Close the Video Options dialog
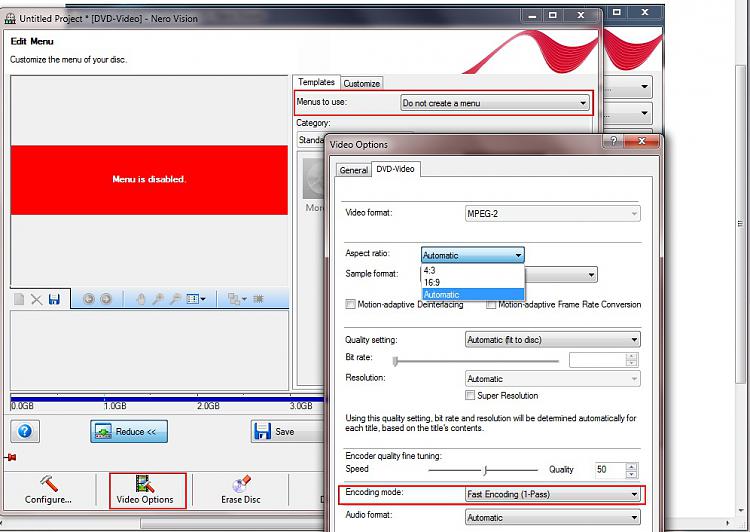Viewport: 750px width, 532px height. [642, 141]
